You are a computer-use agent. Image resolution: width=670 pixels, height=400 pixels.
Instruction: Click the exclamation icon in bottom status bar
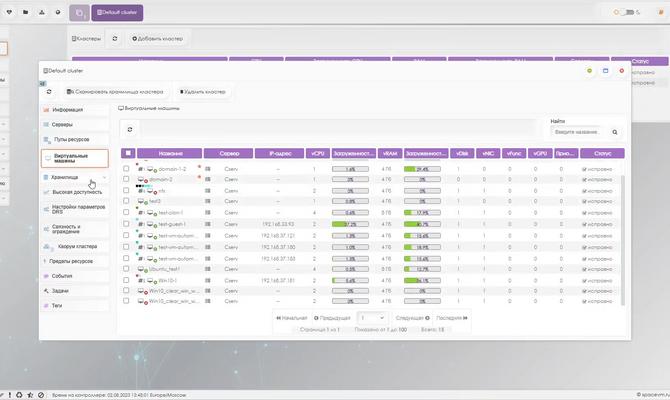pos(9,395)
